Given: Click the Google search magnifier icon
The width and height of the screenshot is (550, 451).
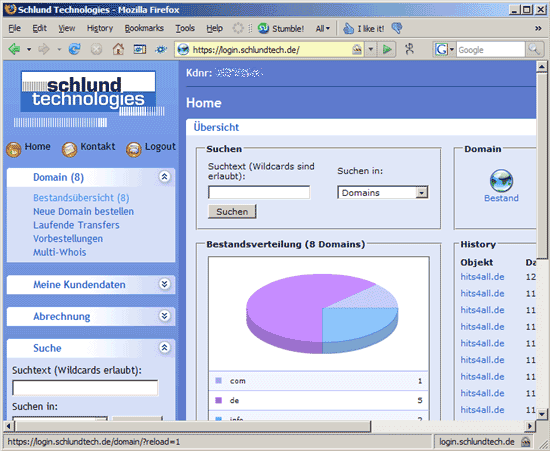Looking at the screenshot, I should tap(534, 49).
